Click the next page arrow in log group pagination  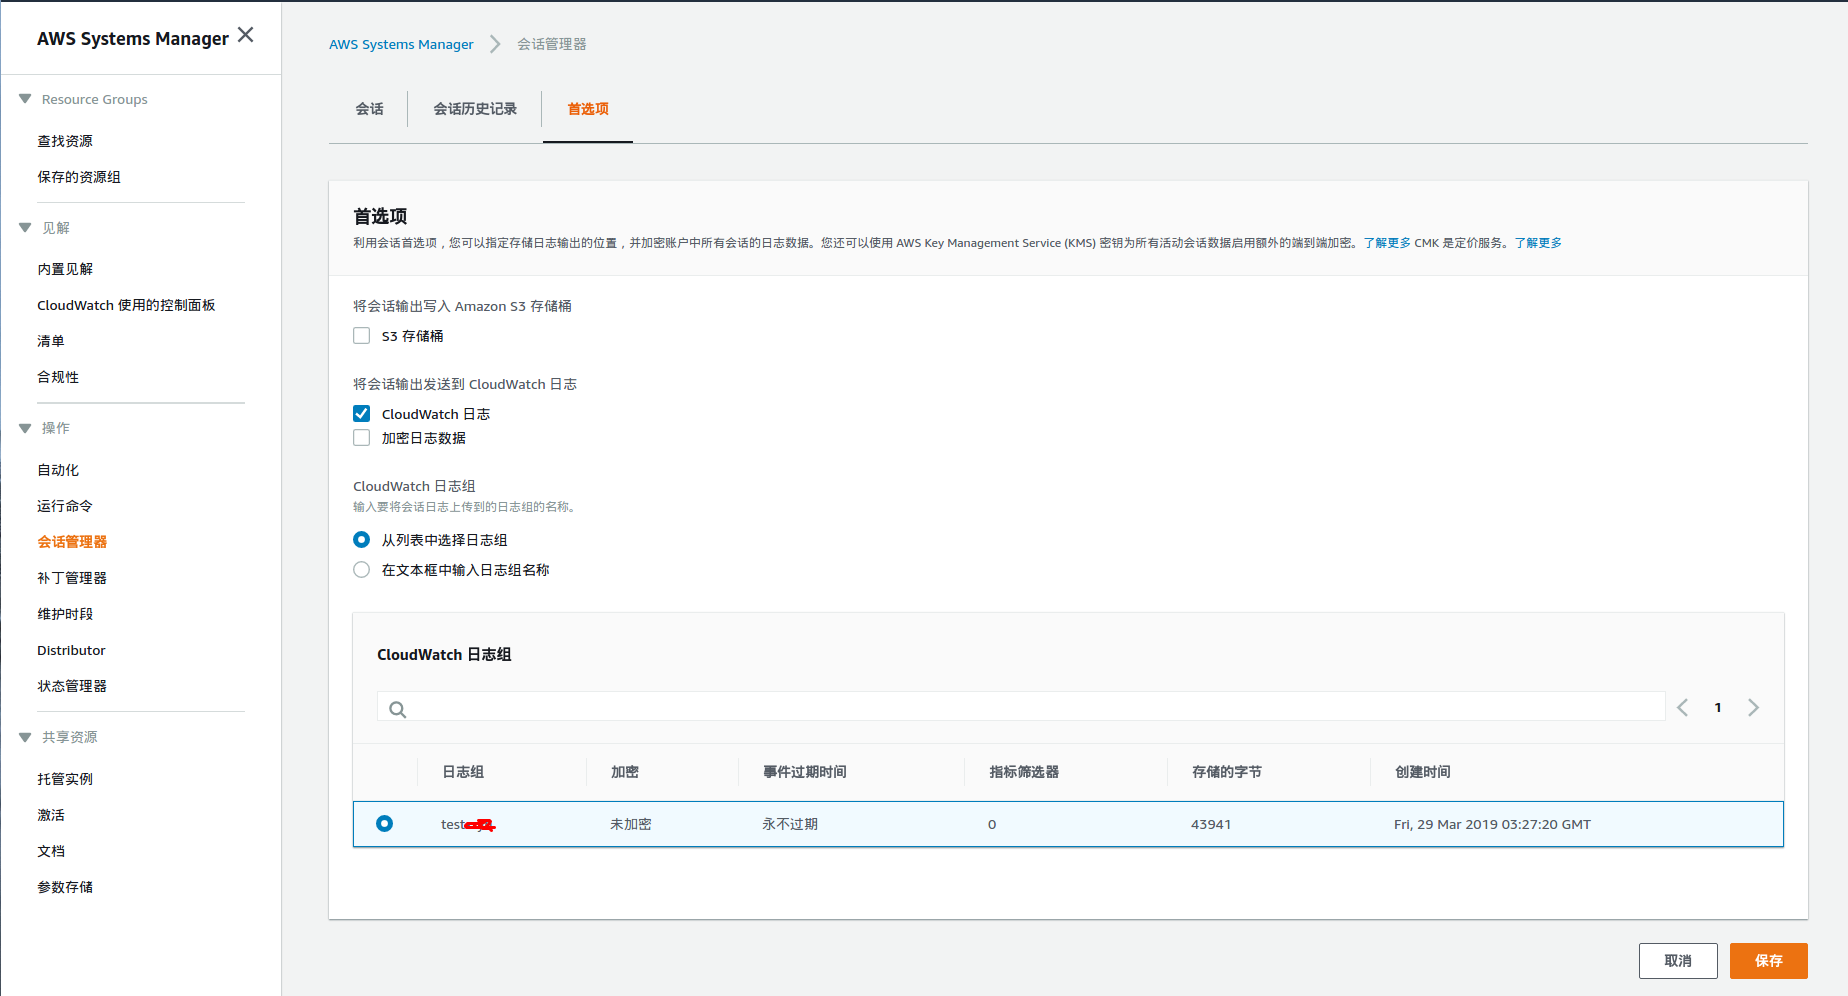[1753, 707]
